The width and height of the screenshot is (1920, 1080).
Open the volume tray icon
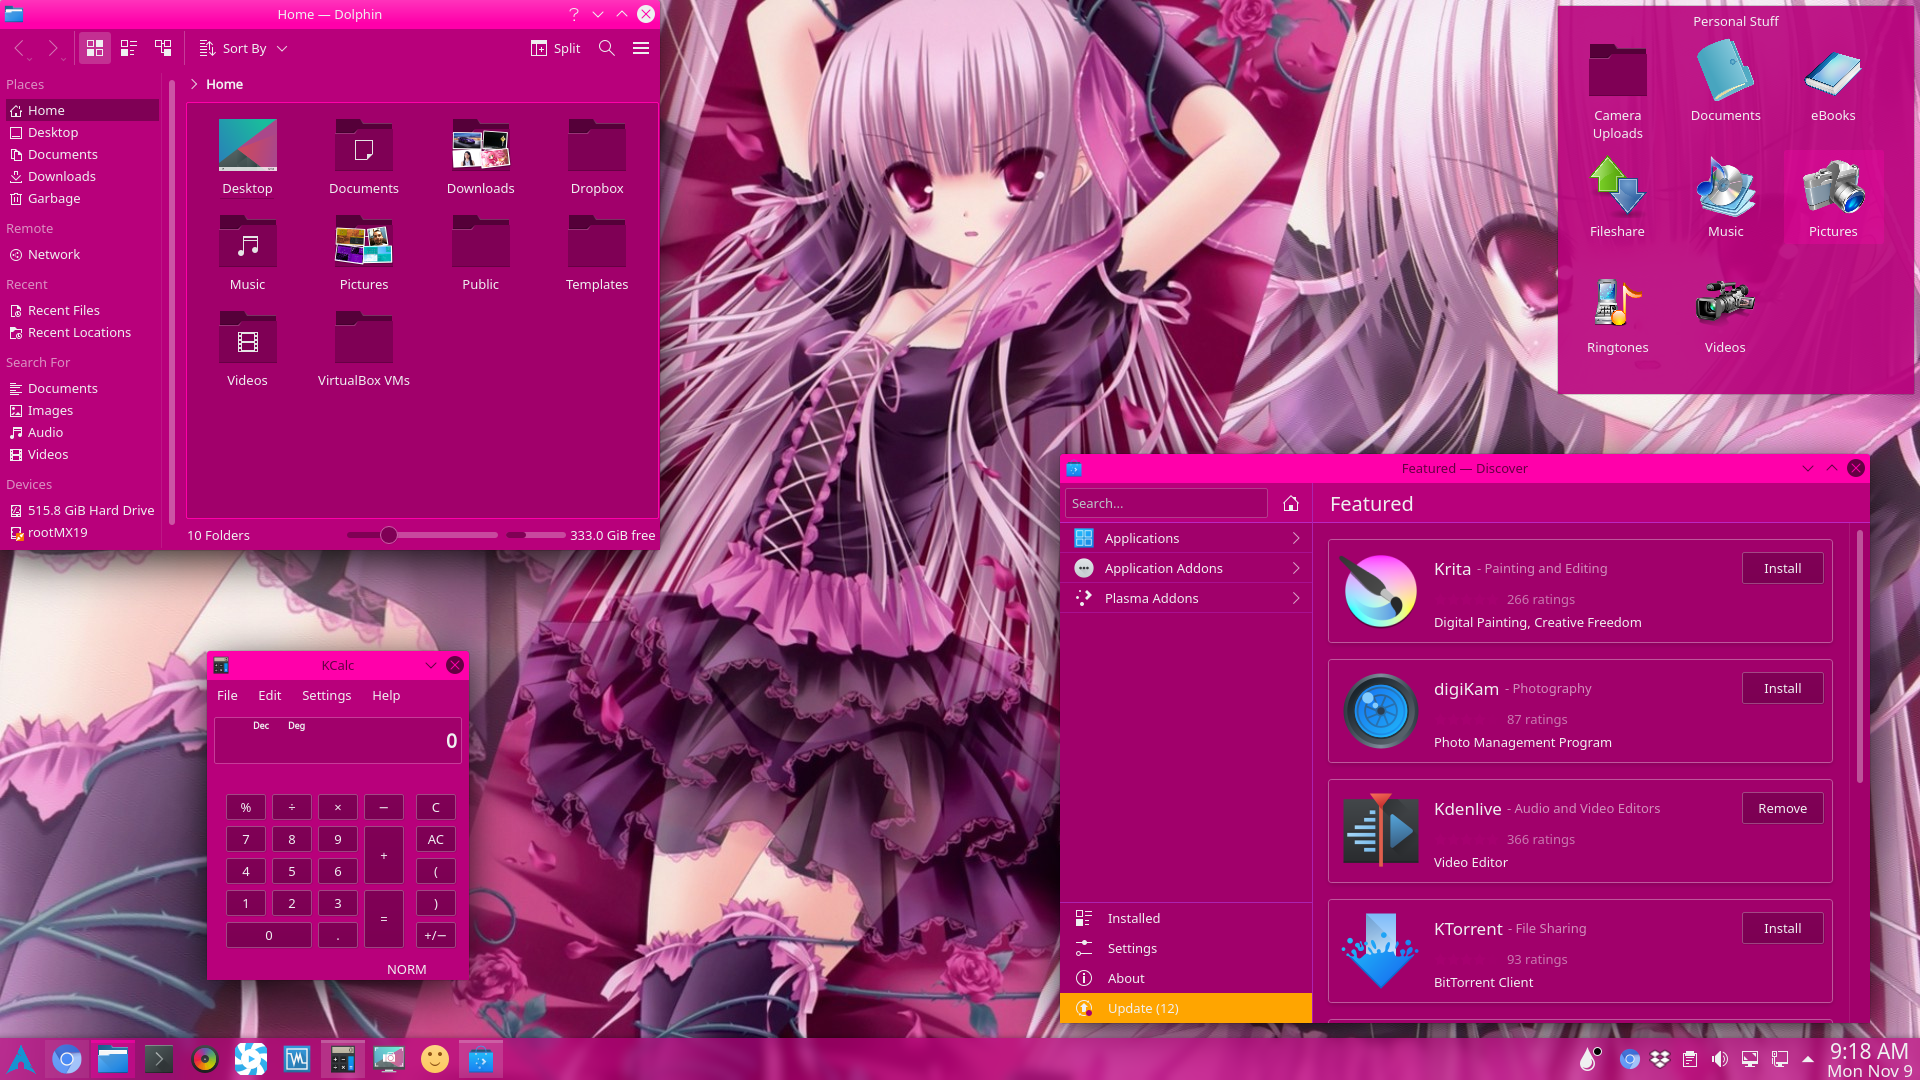tap(1720, 1059)
